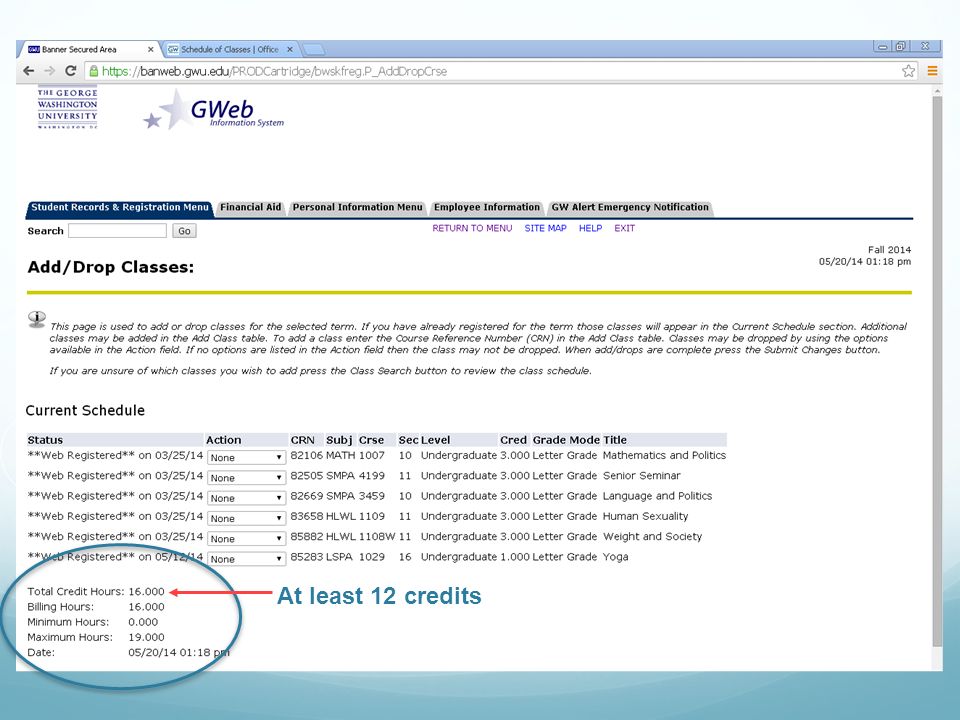Open Action dropdown for HLWL 1108W
This screenshot has height=720, width=960.
point(246,538)
